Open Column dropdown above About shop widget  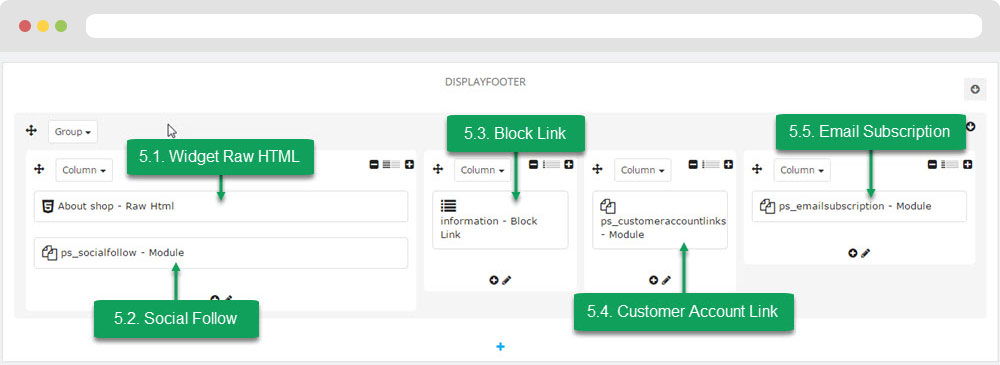84,170
